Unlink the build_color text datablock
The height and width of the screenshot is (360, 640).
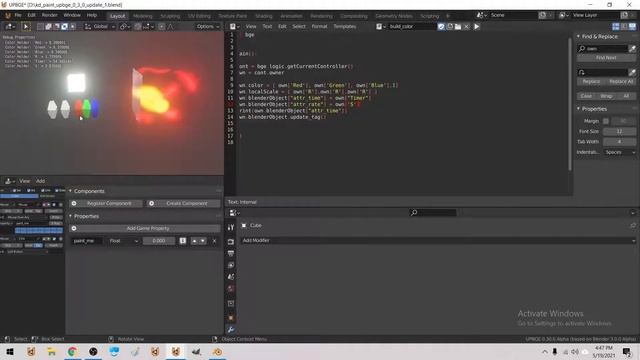click(467, 27)
